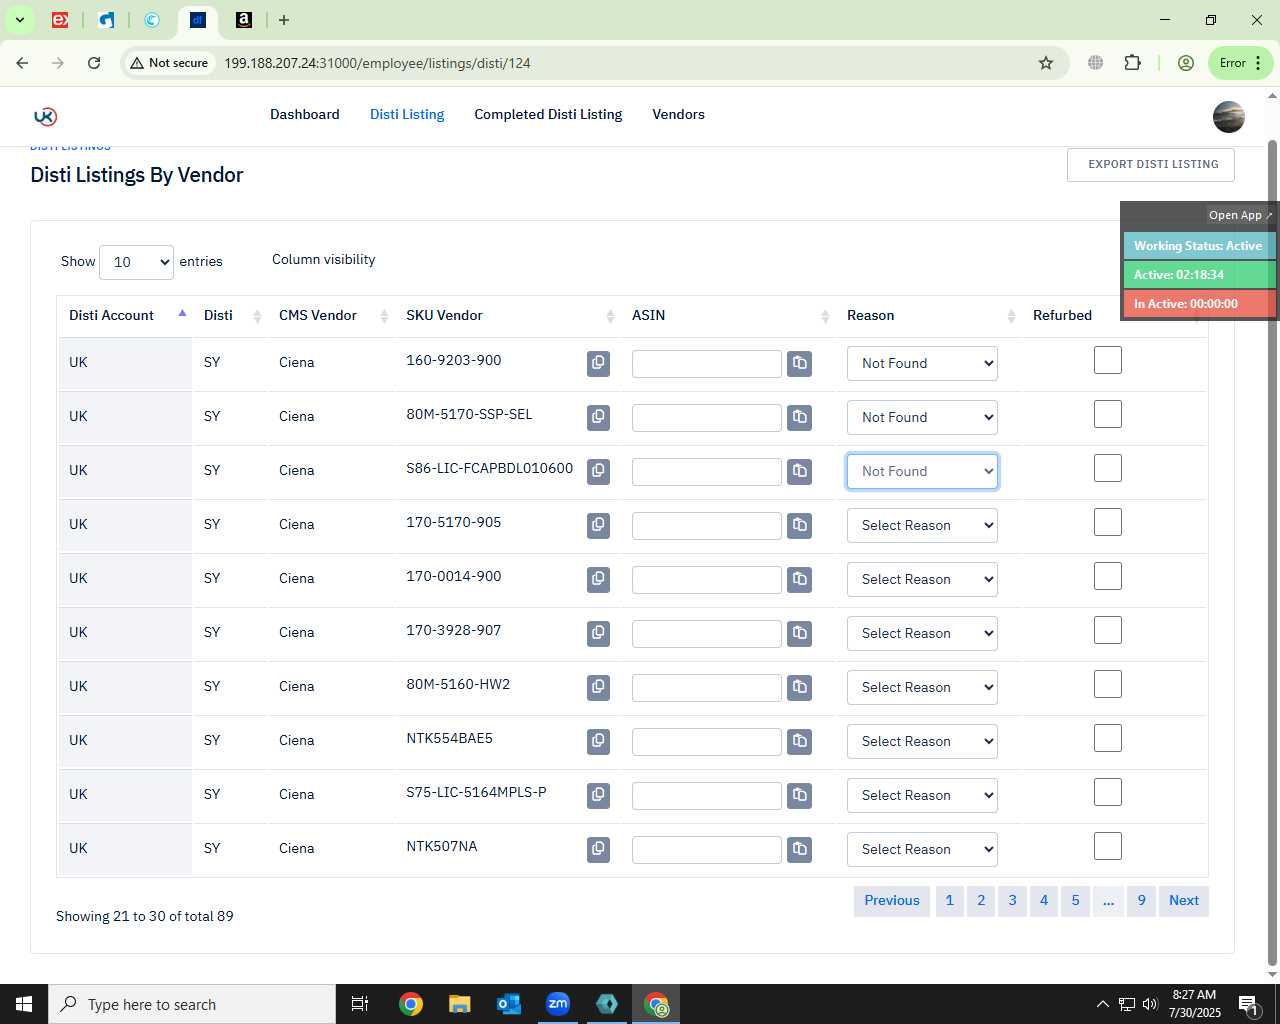Paste ASIN icon in 170-0014-900 row
1280x1024 pixels.
point(799,579)
